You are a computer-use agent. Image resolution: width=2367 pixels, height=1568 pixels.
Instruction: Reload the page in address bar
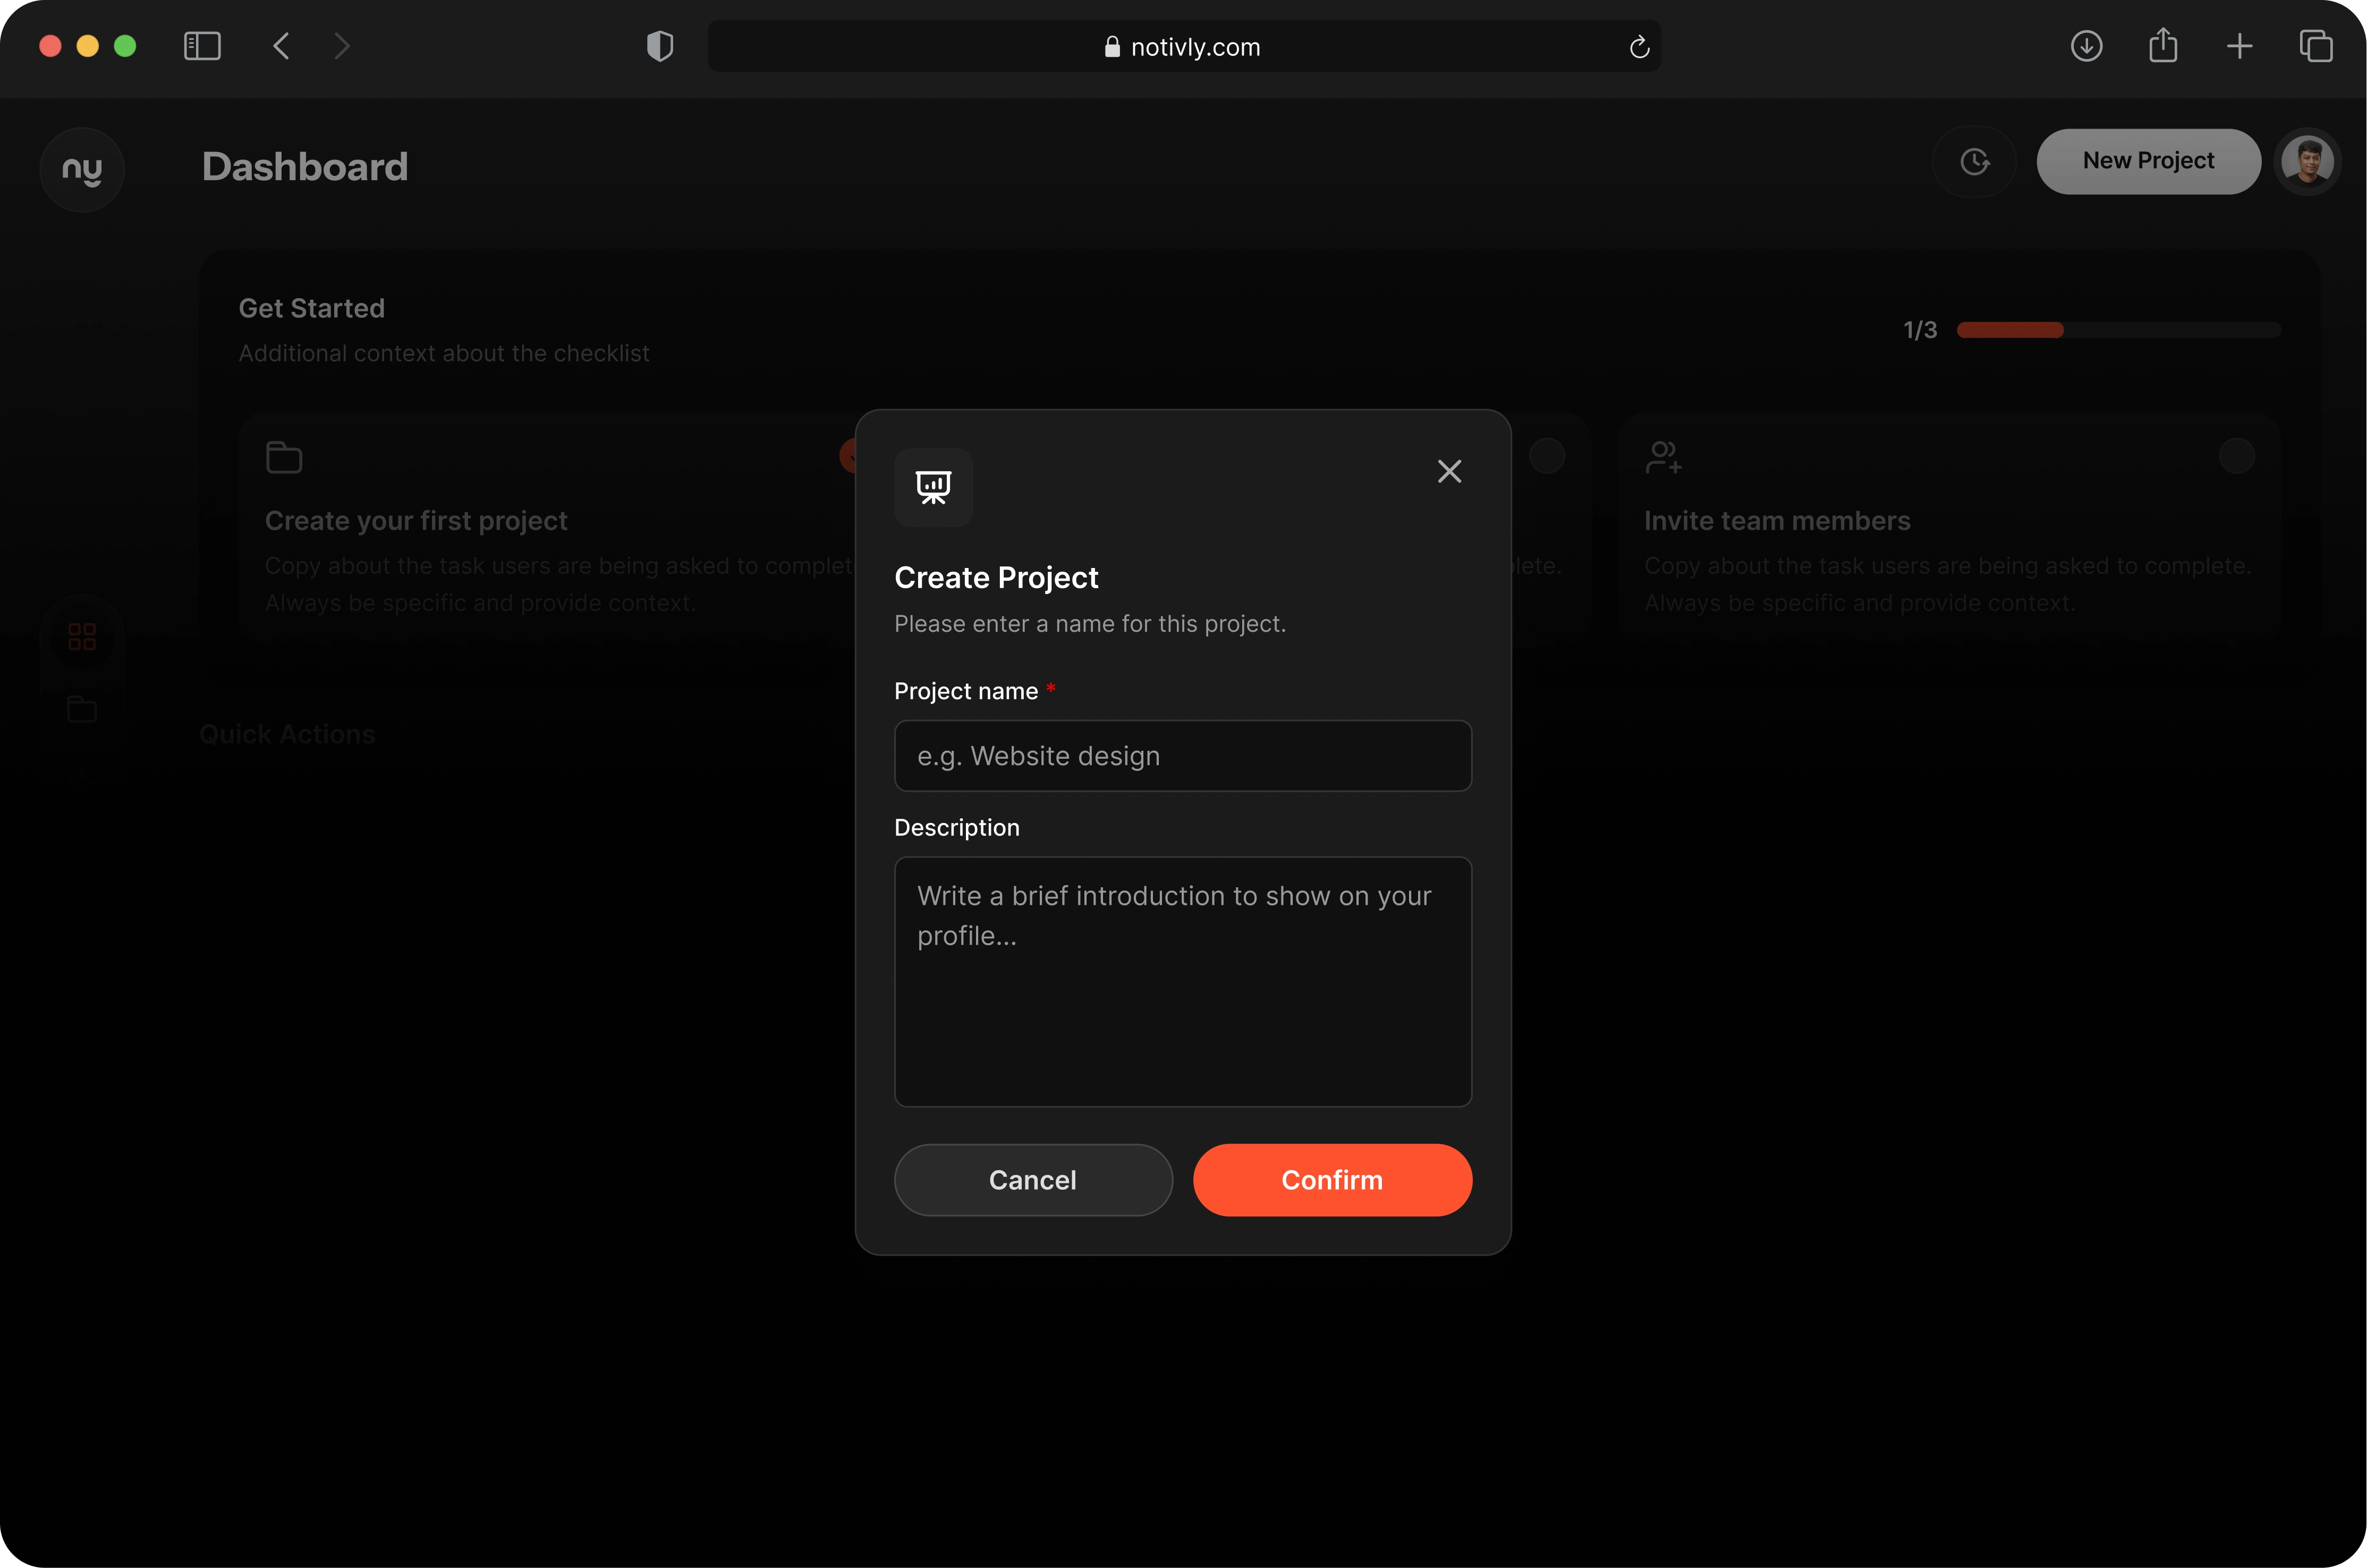click(1638, 47)
